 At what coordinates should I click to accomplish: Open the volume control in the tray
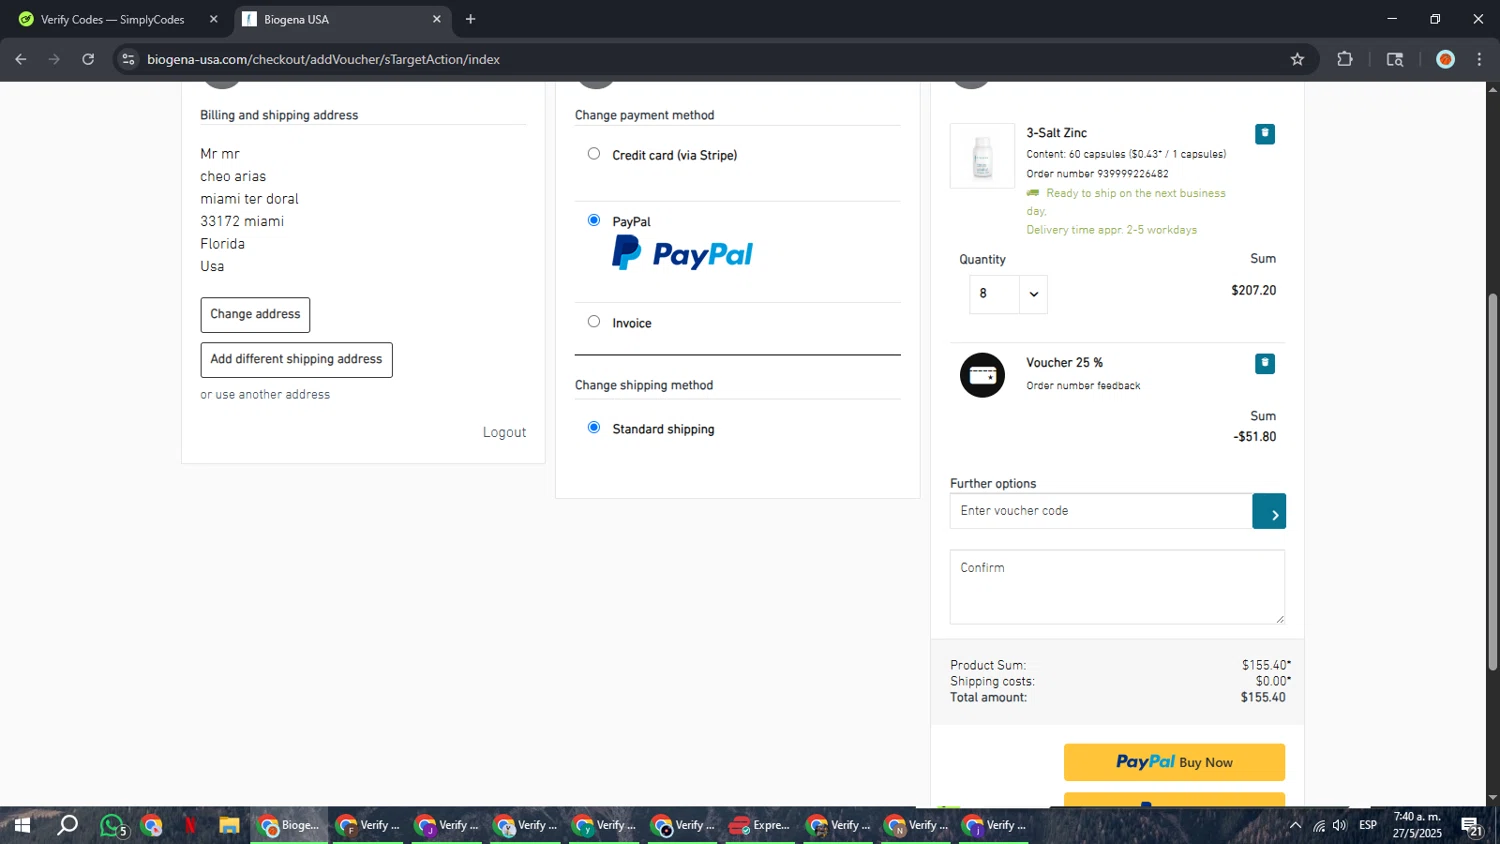point(1340,826)
